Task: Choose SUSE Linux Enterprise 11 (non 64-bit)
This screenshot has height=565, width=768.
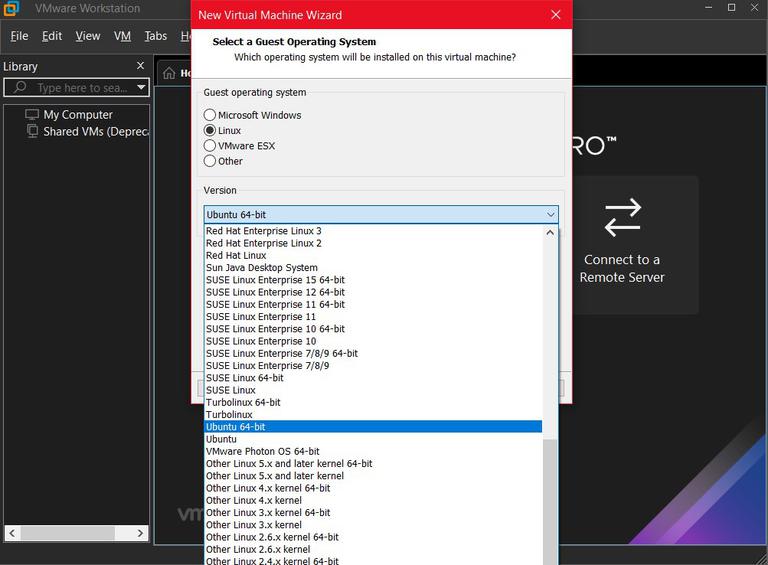Action: click(373, 316)
